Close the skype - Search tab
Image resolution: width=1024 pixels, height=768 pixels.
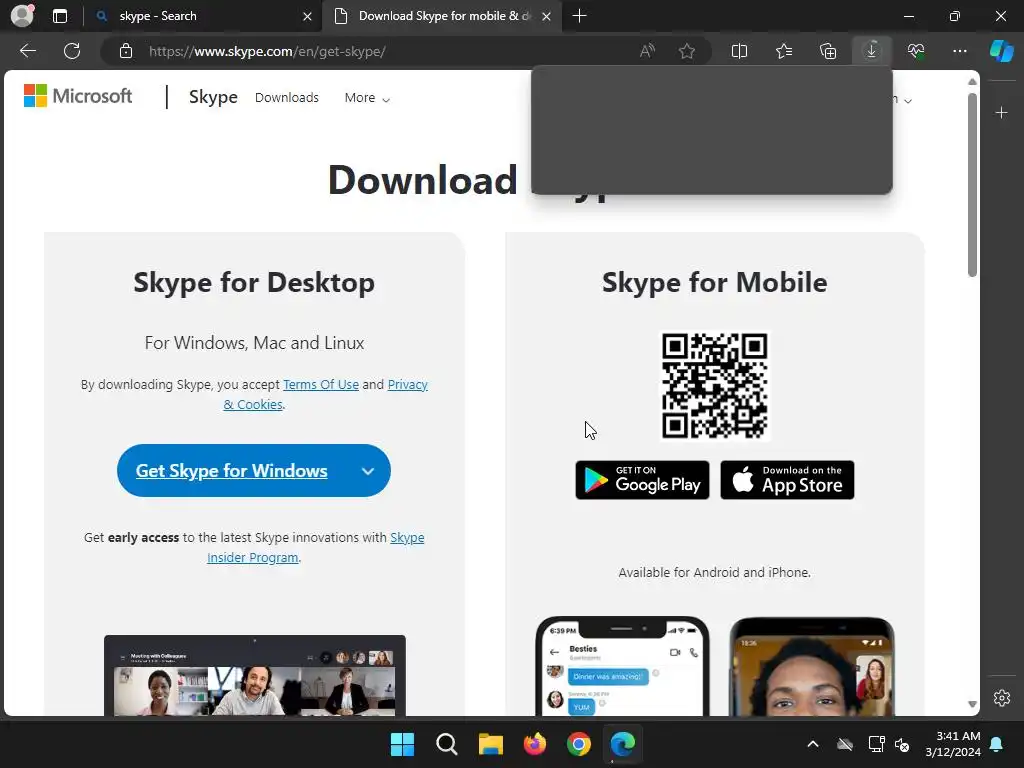[x=307, y=16]
